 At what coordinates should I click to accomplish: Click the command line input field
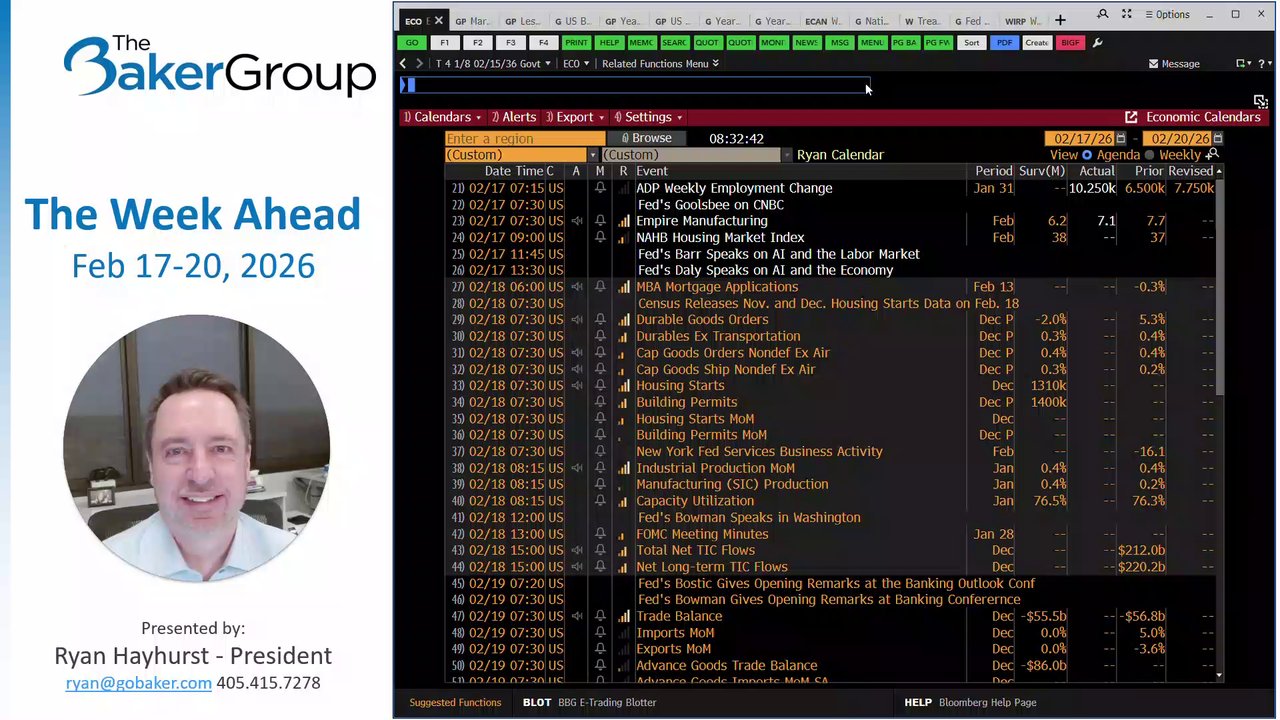click(635, 86)
